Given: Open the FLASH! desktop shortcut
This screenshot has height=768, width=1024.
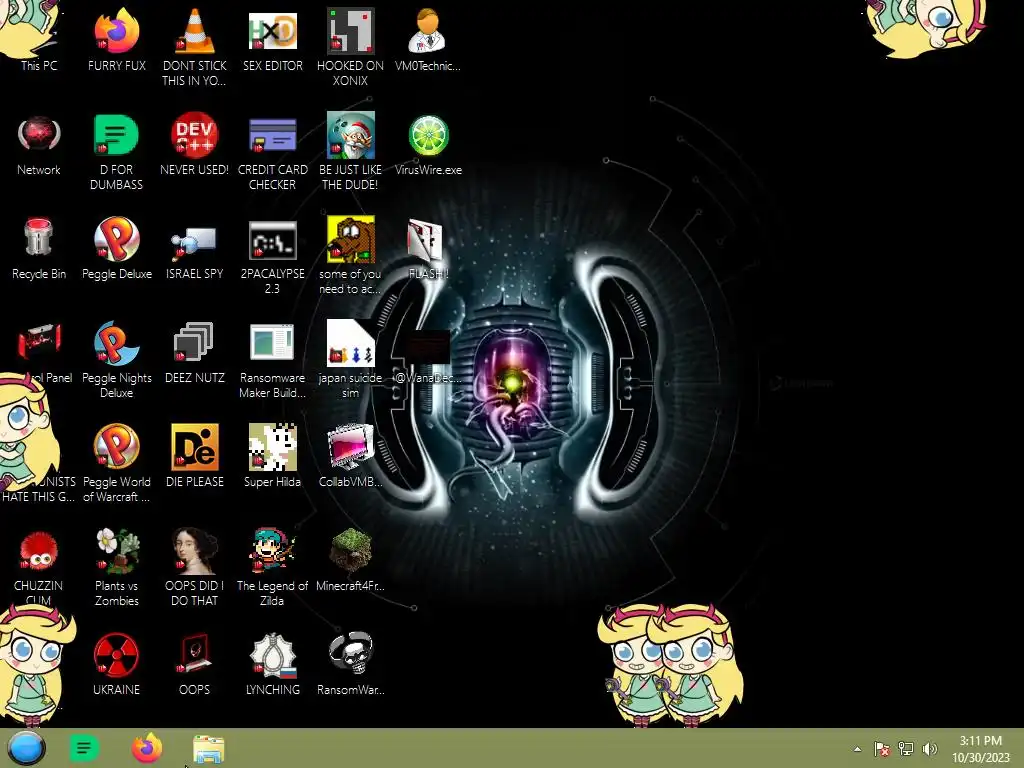Looking at the screenshot, I should click(428, 248).
